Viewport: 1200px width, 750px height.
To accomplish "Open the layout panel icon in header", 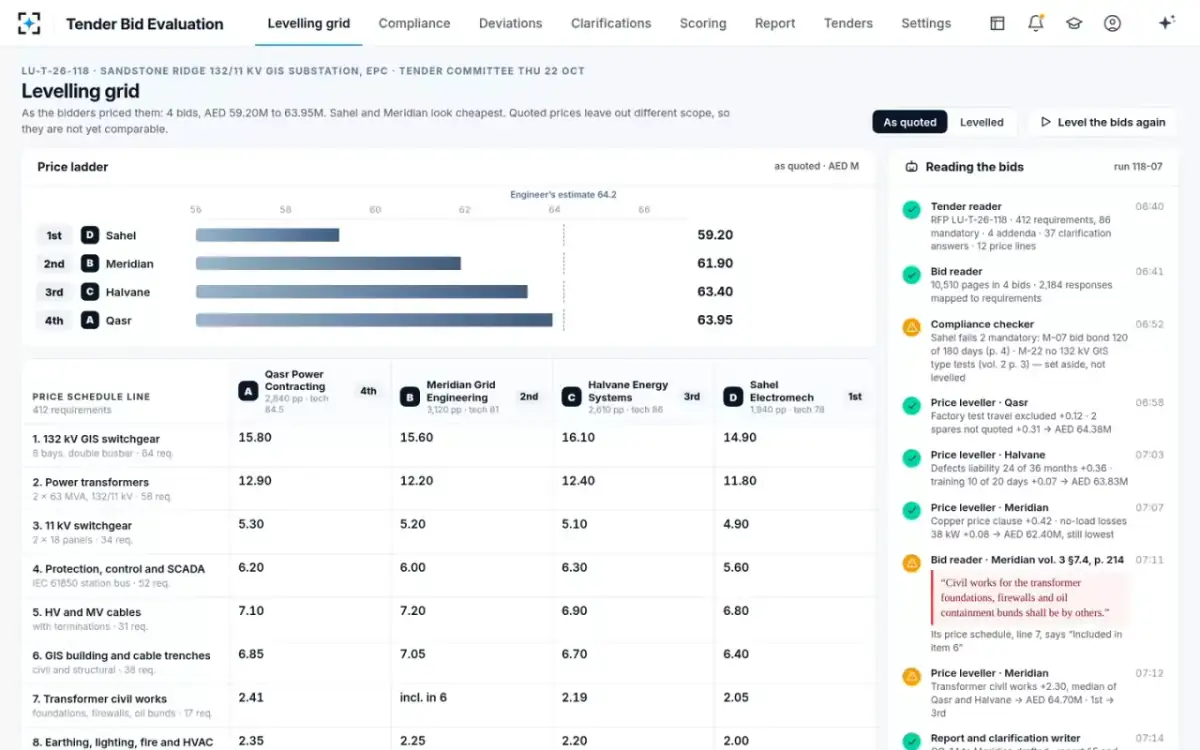I will pyautogui.click(x=997, y=23).
